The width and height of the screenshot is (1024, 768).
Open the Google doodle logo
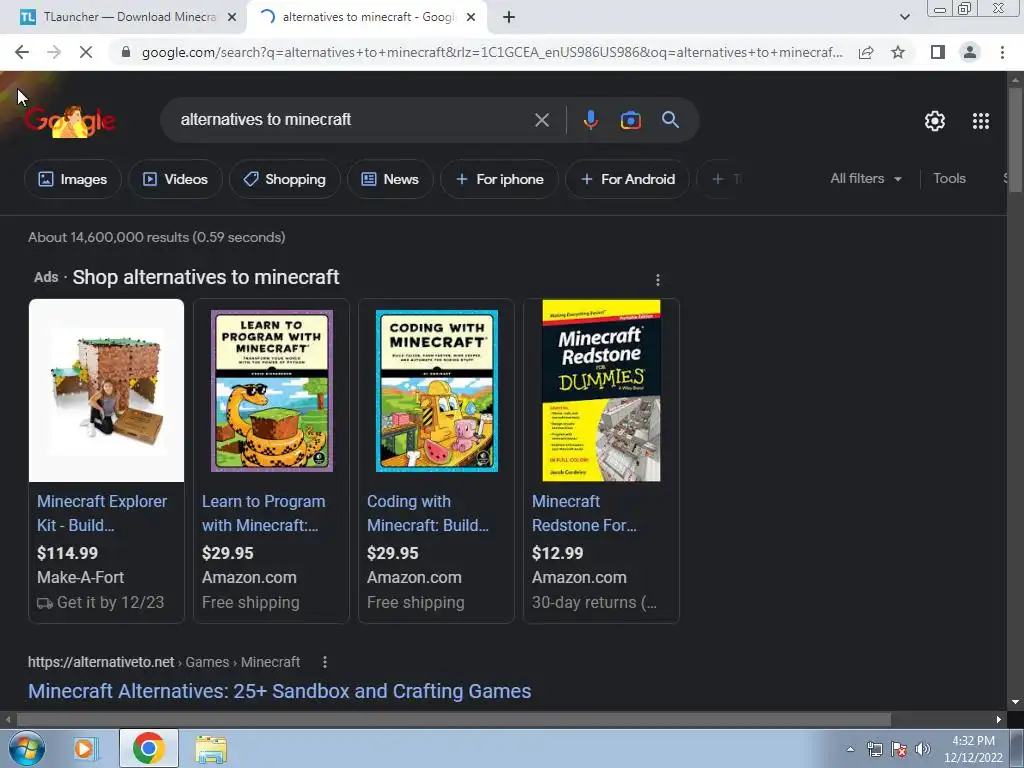[70, 121]
